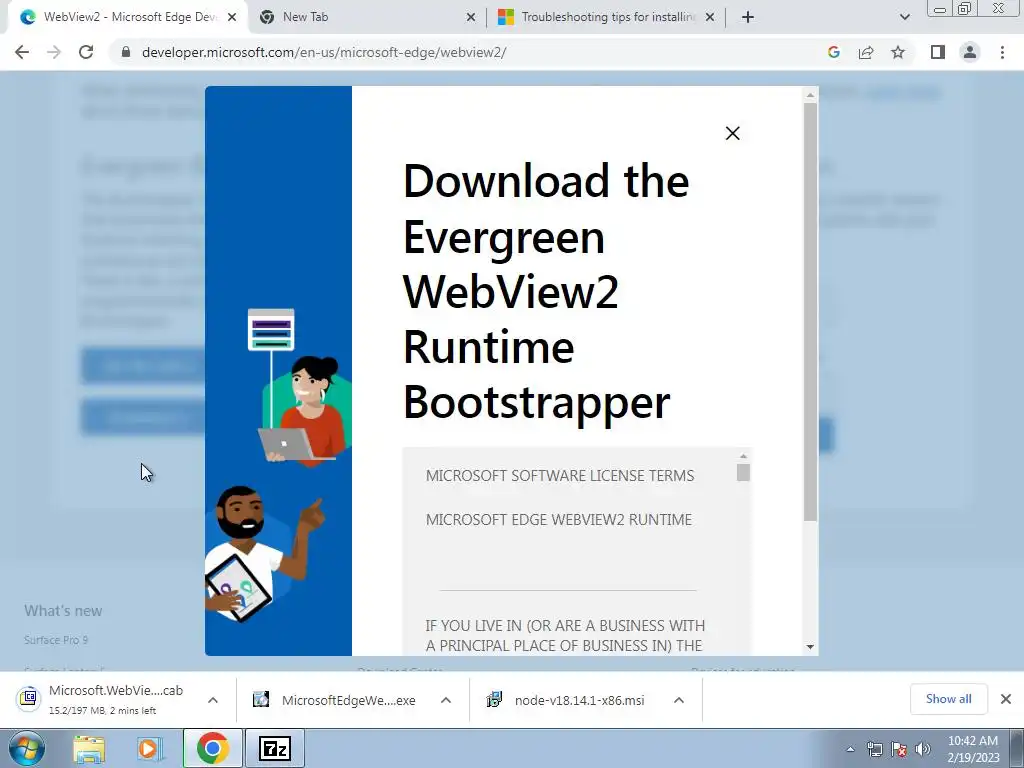Open the Chrome three-dot menu
The height and width of the screenshot is (768, 1024).
pyautogui.click(x=1002, y=52)
